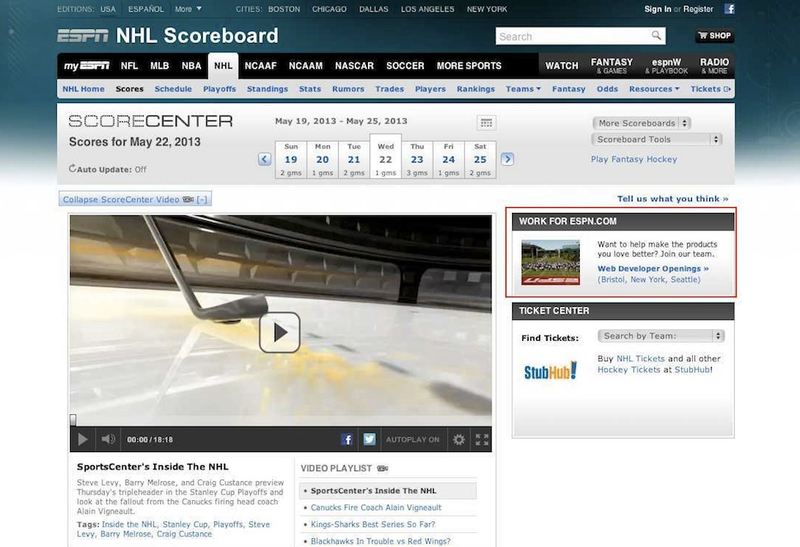Open the calendar date picker icon
This screenshot has height=547, width=800.
(x=486, y=122)
